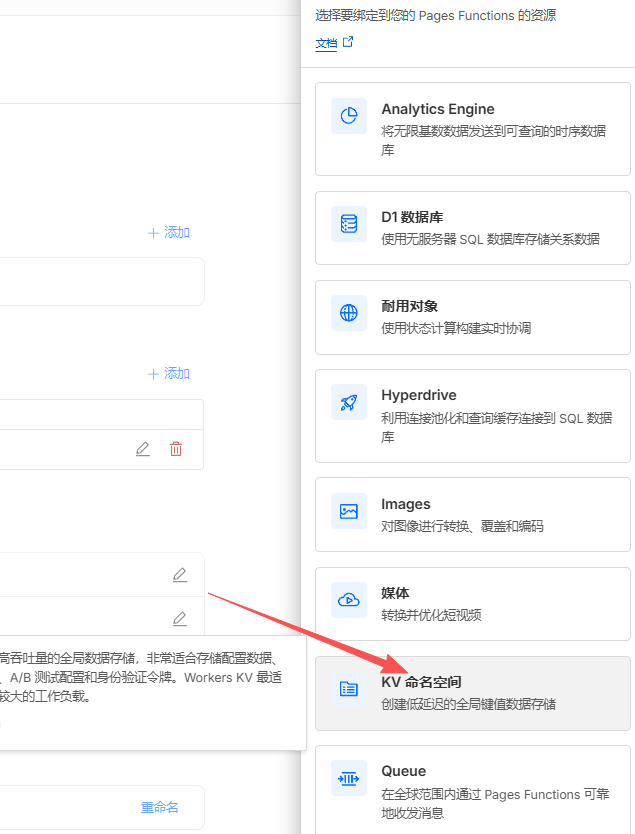Screen dimensions: 635x834
Task: Select the D1 数据库 resource card
Action: pyautogui.click(x=473, y=228)
